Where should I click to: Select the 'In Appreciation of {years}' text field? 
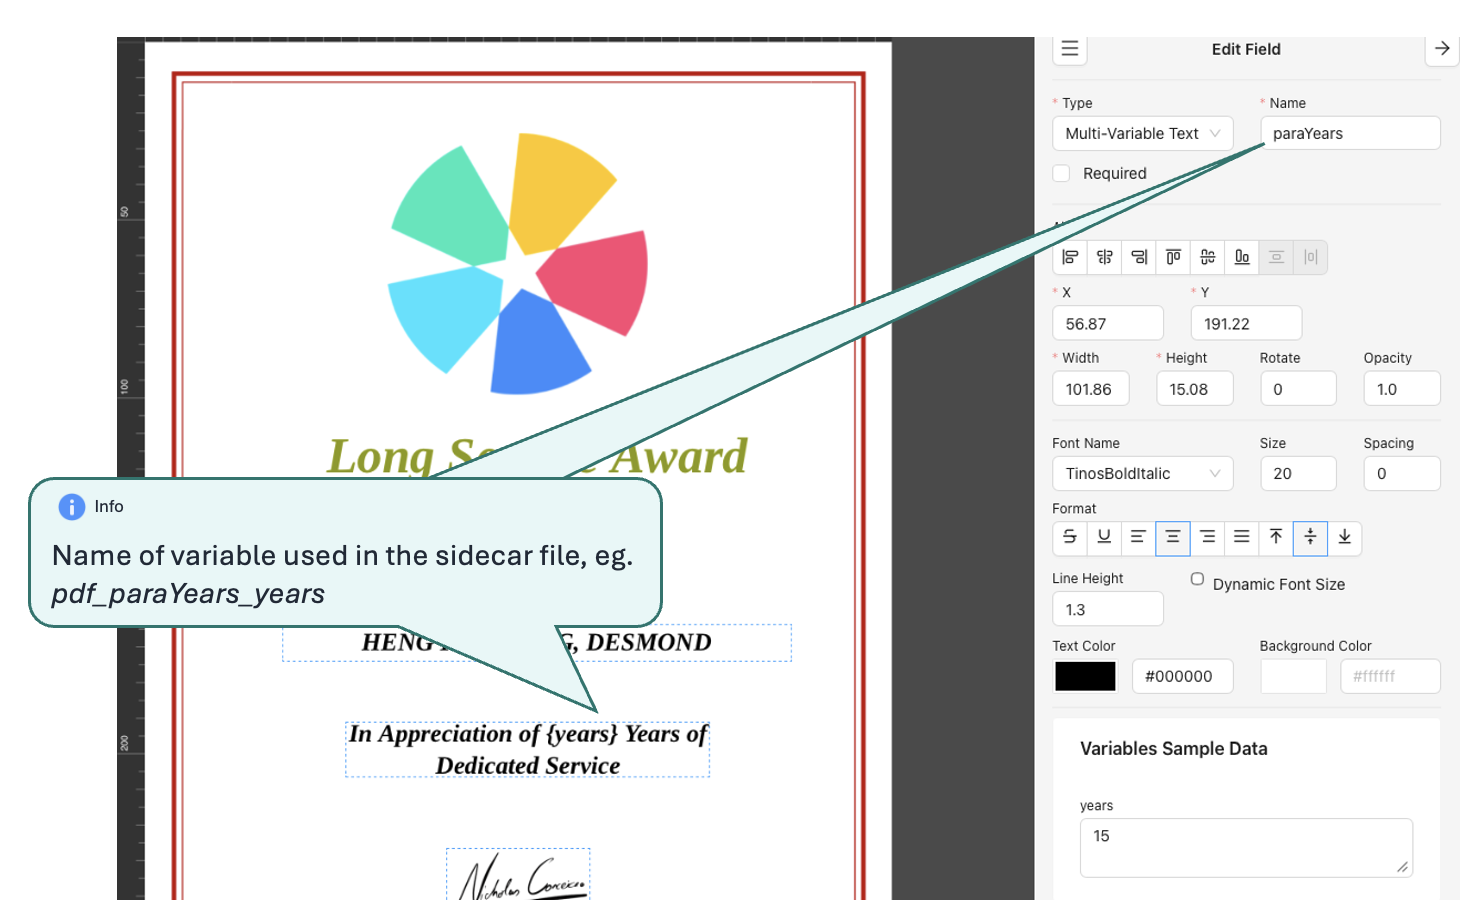tap(528, 750)
